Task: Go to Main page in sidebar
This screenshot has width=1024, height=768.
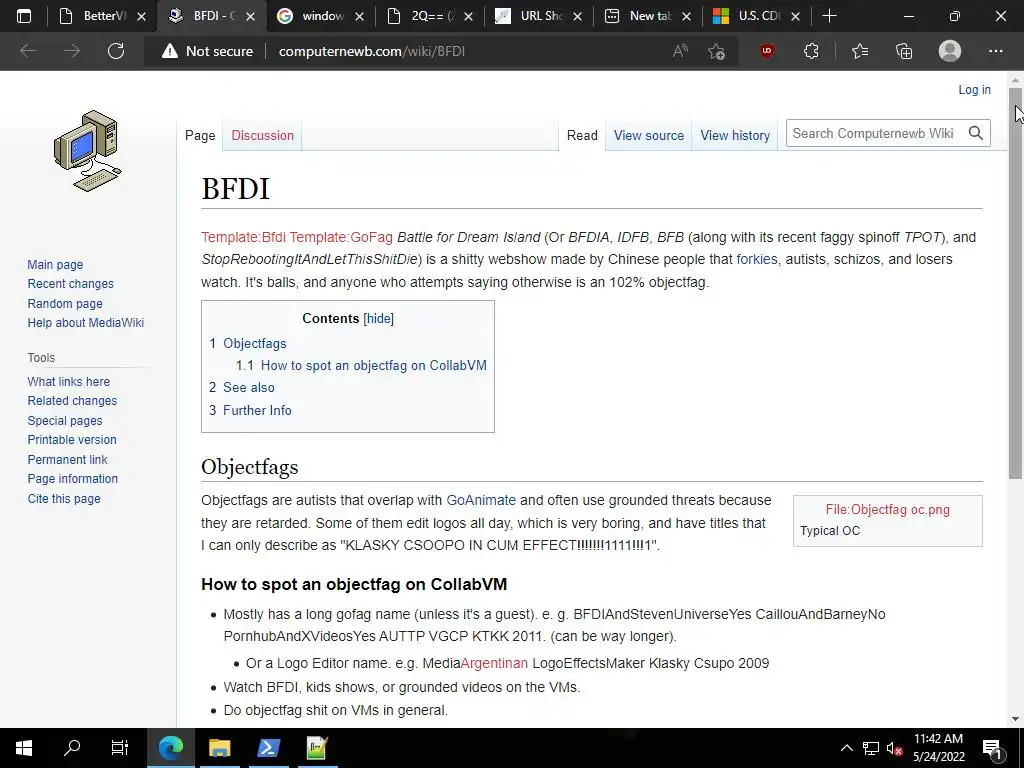Action: 55,264
